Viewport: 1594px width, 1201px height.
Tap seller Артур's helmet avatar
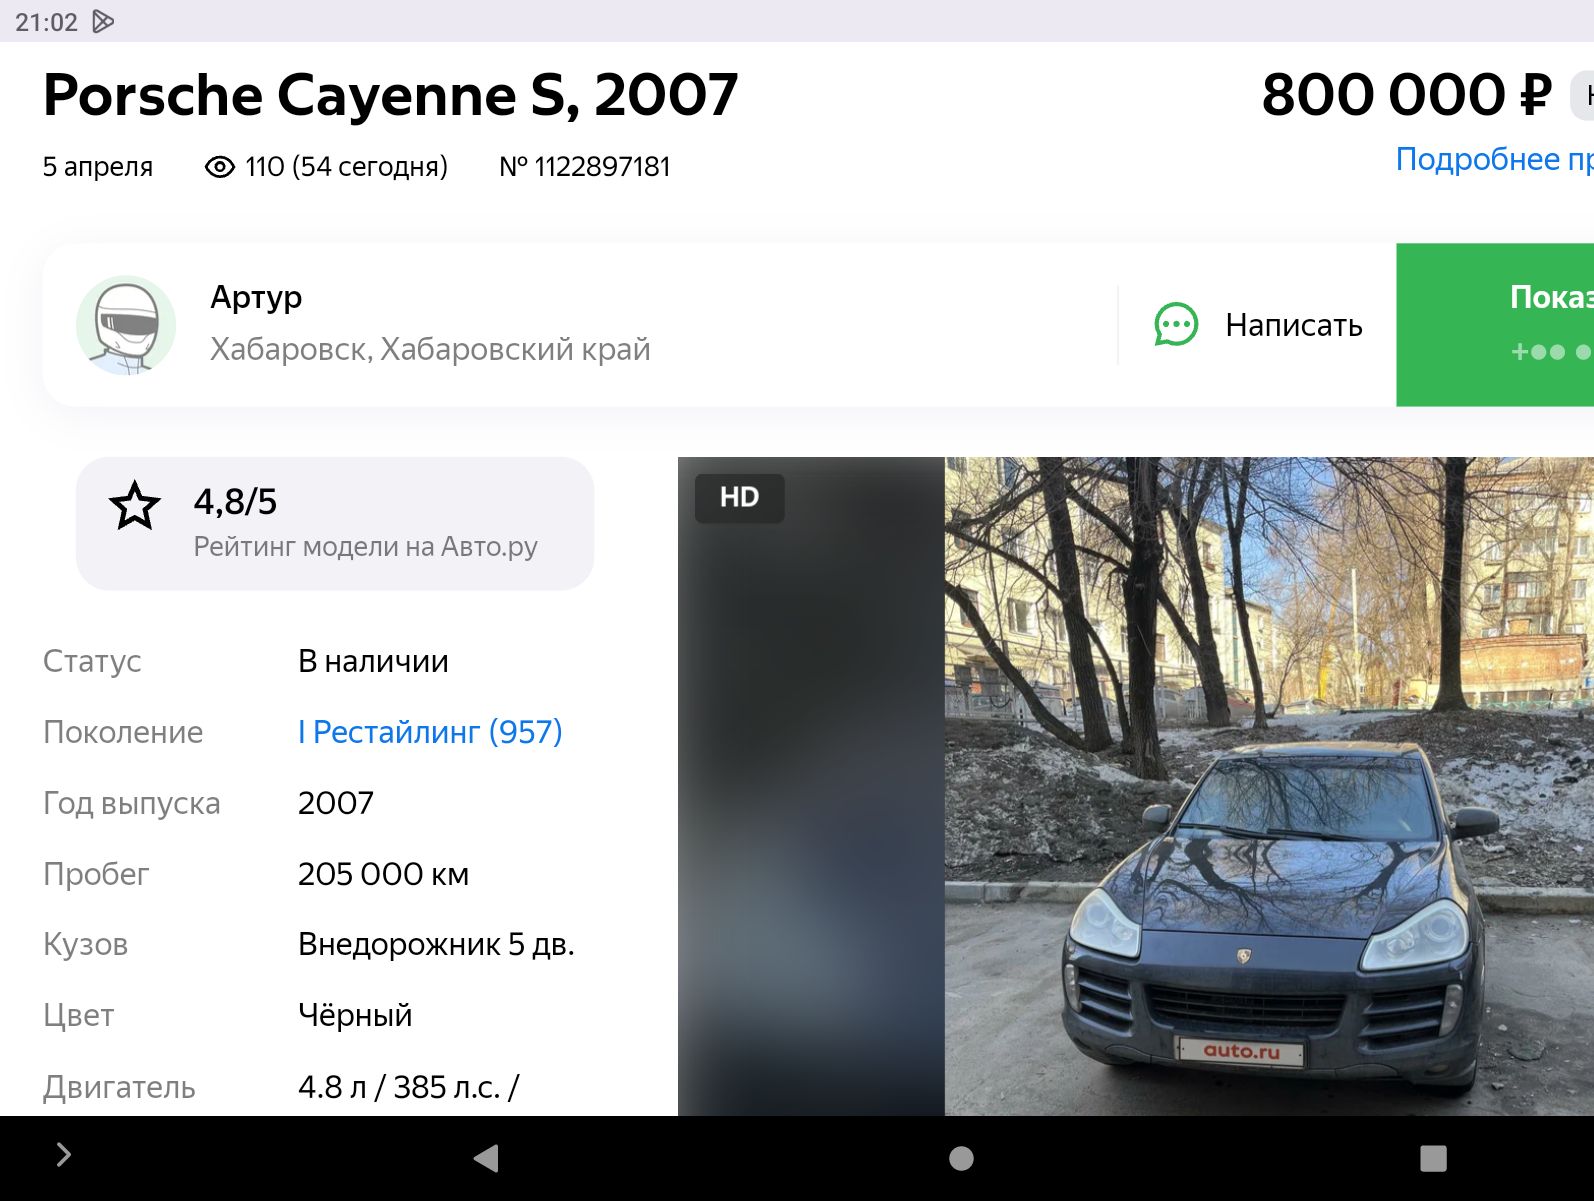(x=126, y=325)
